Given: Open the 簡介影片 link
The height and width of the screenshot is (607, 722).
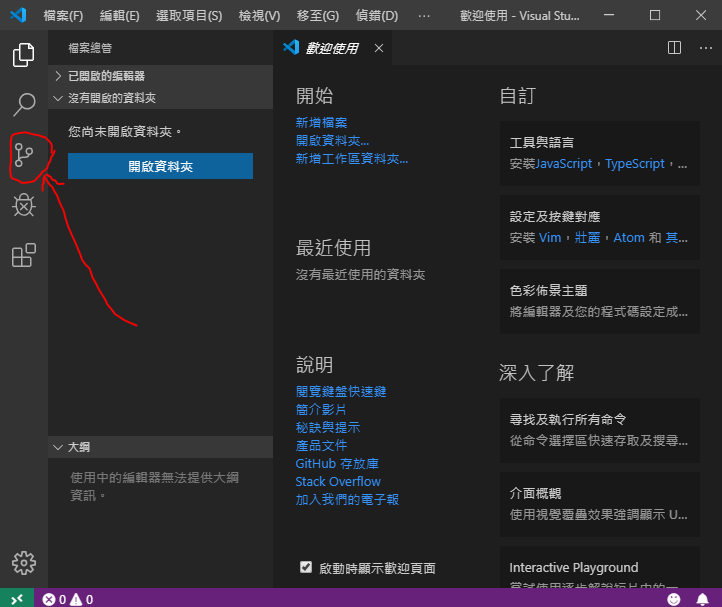Looking at the screenshot, I should tap(321, 409).
